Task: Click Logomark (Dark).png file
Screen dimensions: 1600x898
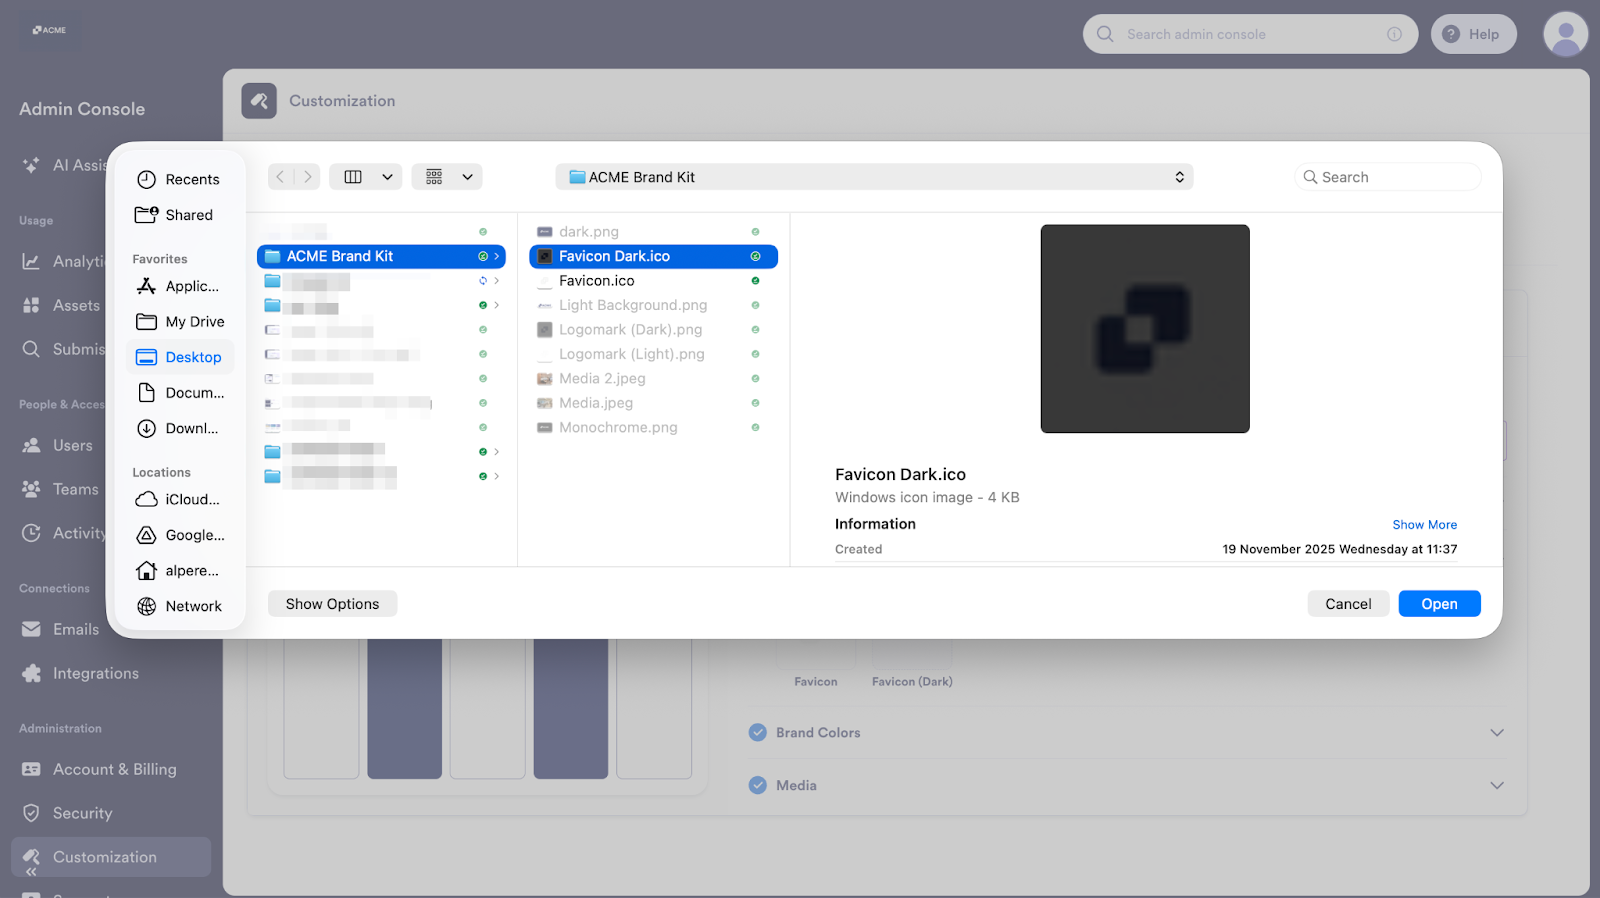Action: click(x=653, y=330)
